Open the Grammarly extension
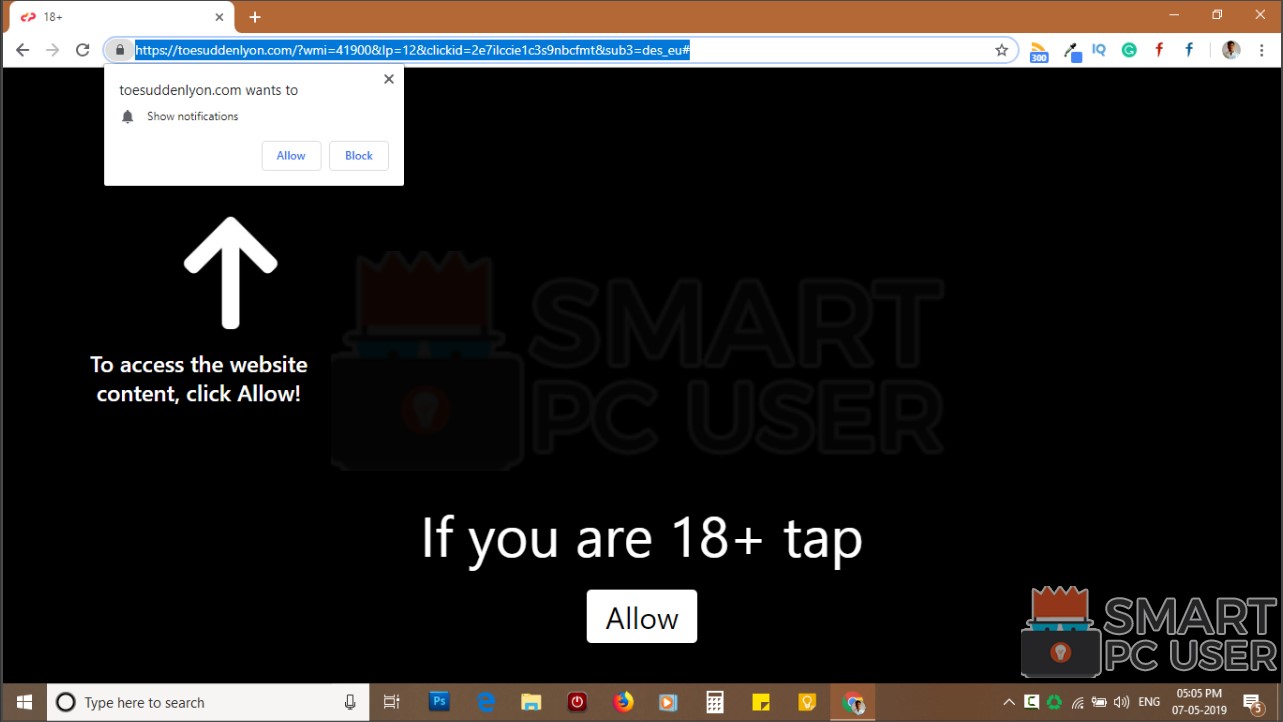This screenshot has width=1283, height=722. [1129, 49]
